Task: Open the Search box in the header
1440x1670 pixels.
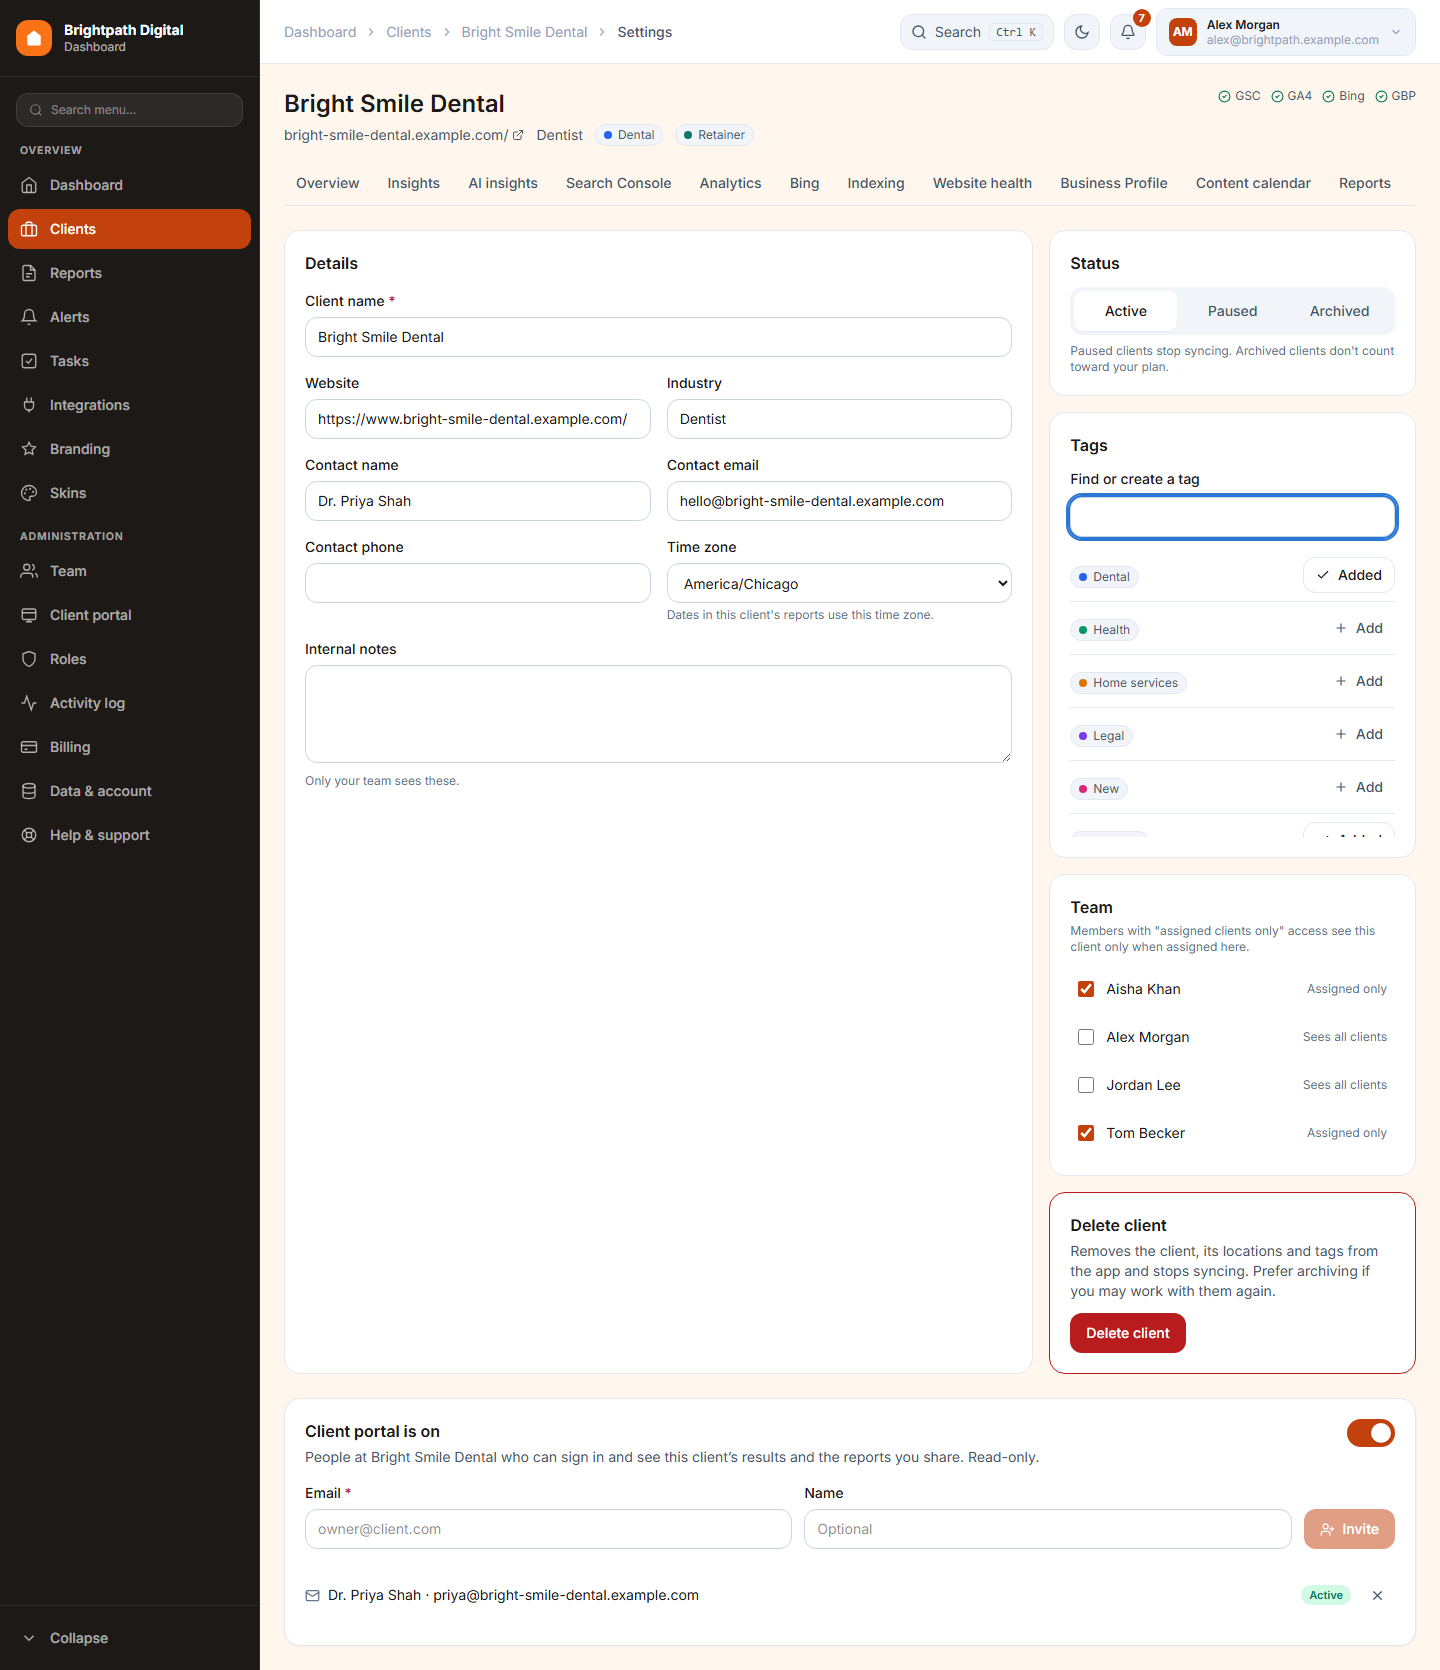Action: [x=977, y=32]
